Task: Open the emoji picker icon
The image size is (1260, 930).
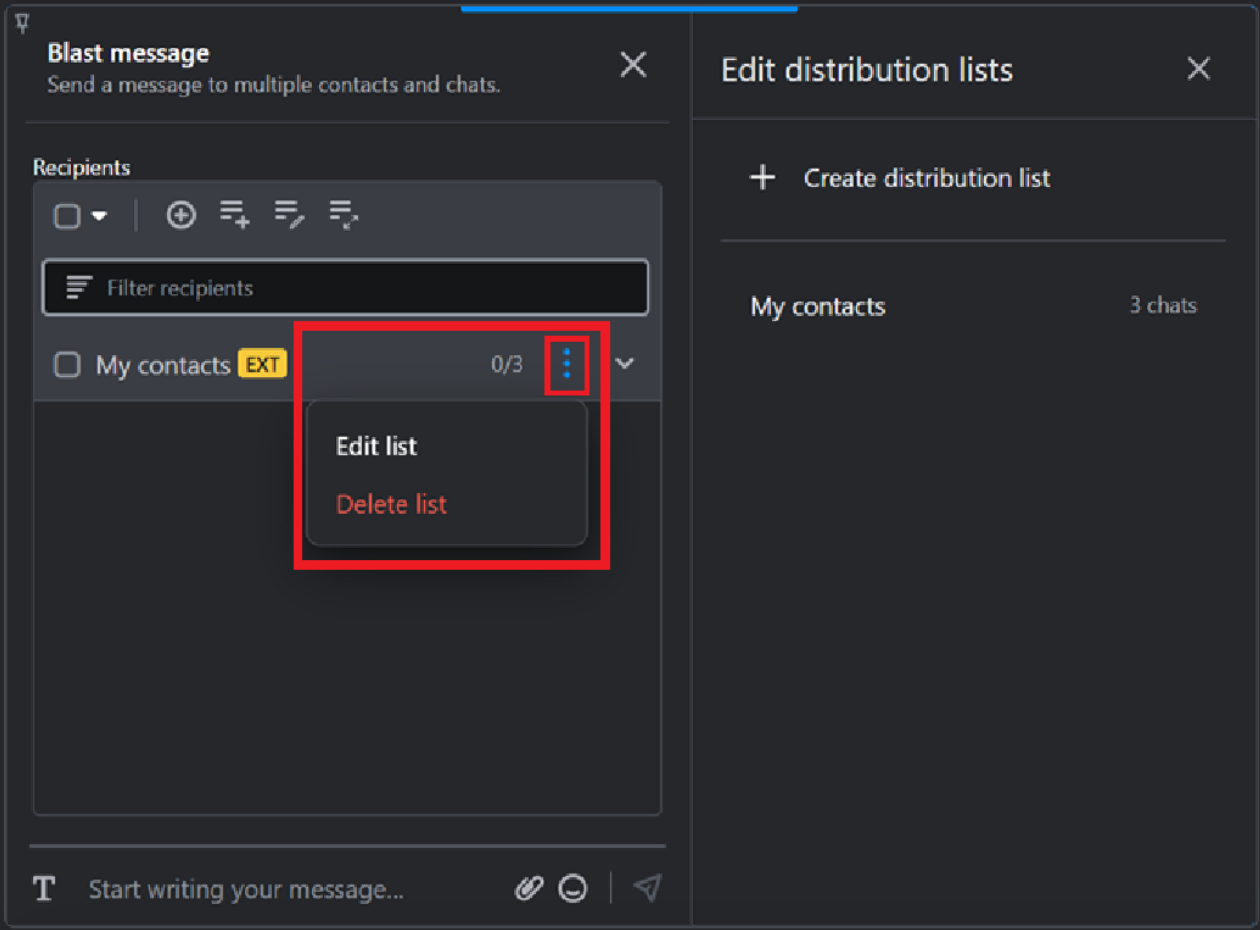Action: tap(573, 888)
